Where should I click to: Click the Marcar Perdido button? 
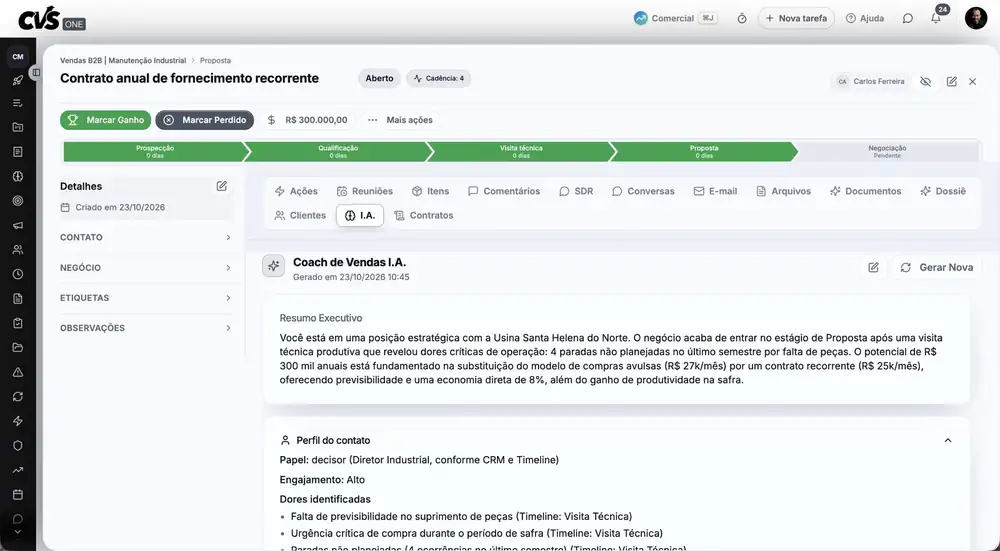pos(205,120)
